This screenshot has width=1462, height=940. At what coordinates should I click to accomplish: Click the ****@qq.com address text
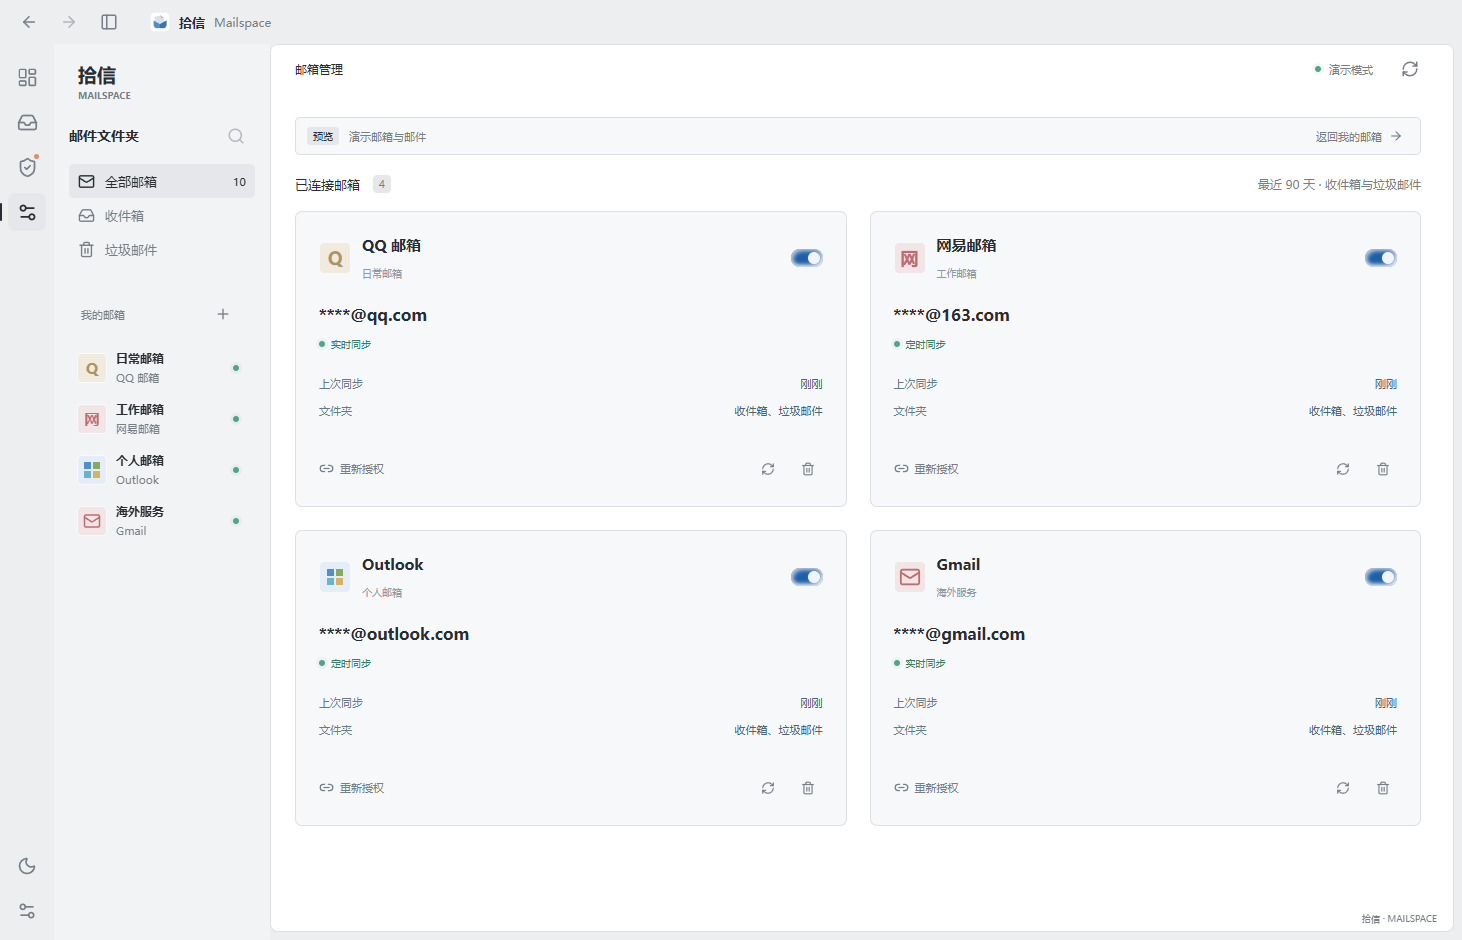tap(373, 315)
